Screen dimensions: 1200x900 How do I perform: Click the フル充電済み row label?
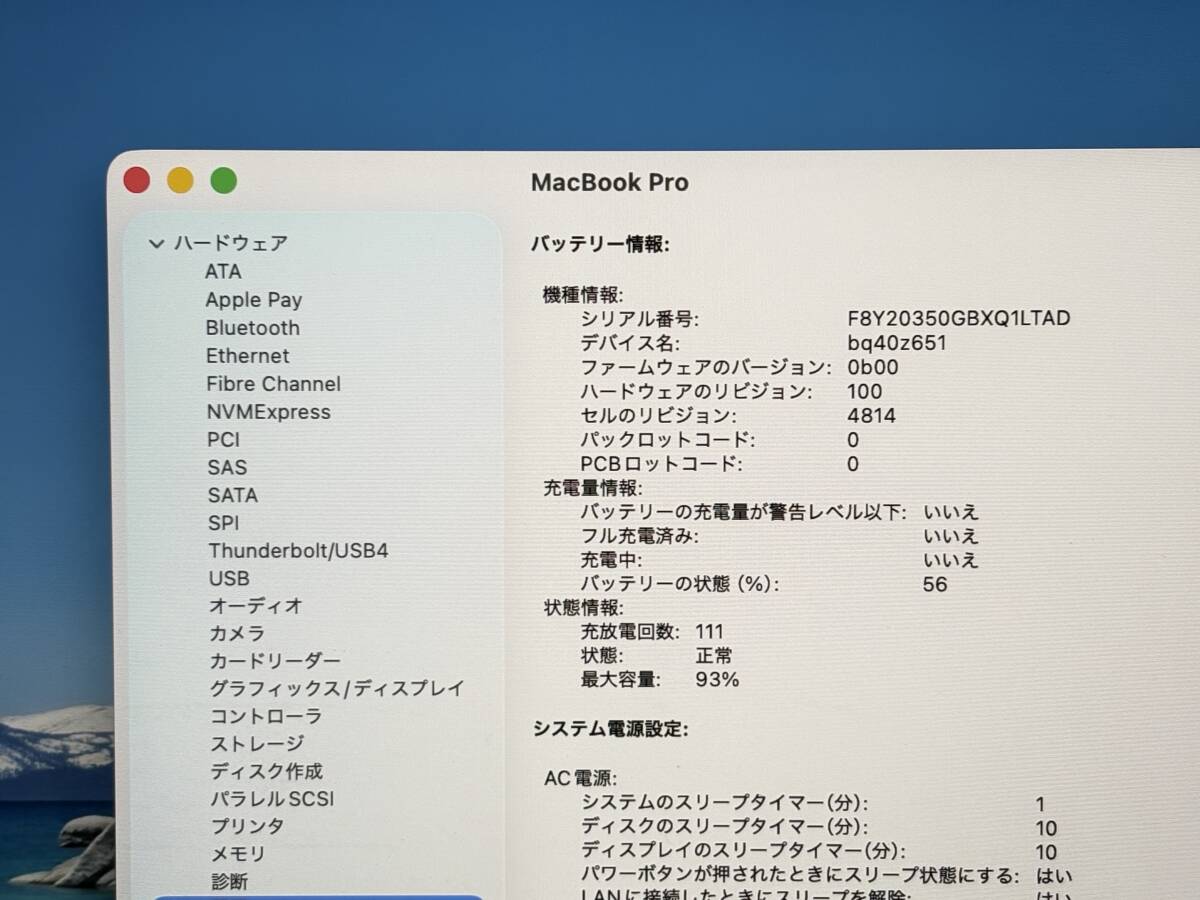pyautogui.click(x=640, y=536)
